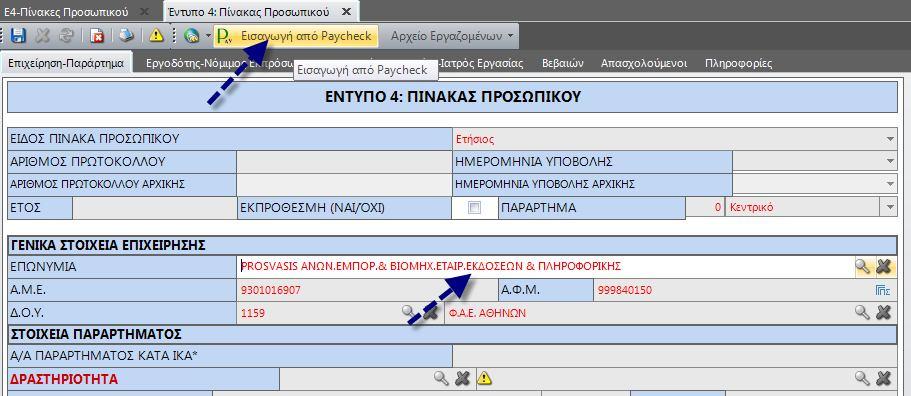This screenshot has height=396, width=911.
Task: Click the Α/Α ΠΑΡΑΡΤΗΜΑΤΟΣ ΚΑΤΑ ΙΚΑ input field
Action: [675, 356]
